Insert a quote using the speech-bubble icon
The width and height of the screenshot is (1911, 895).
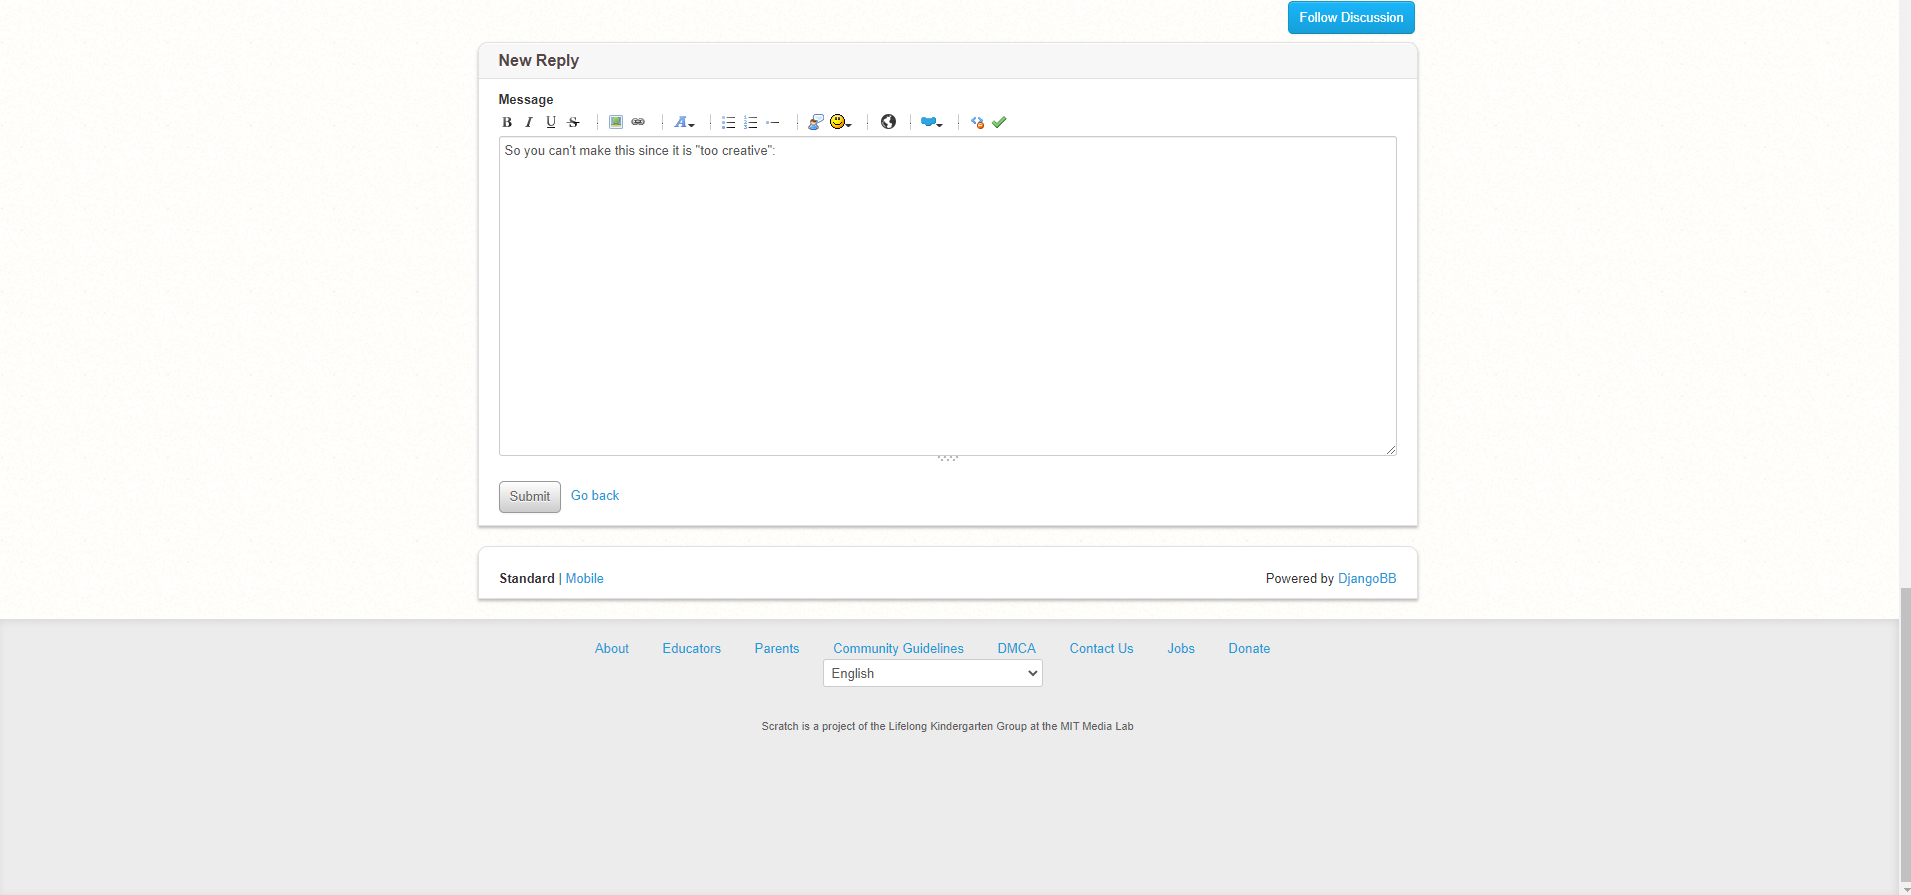pyautogui.click(x=816, y=122)
